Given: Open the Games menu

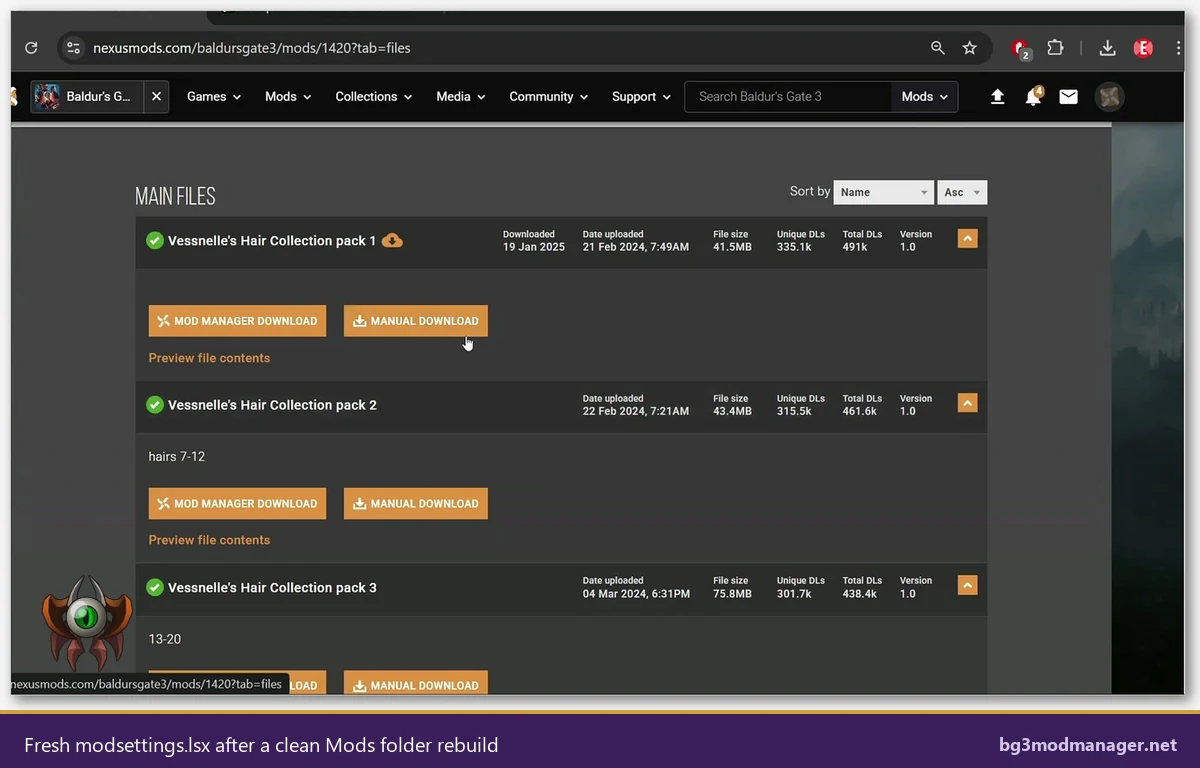Looking at the screenshot, I should point(214,97).
